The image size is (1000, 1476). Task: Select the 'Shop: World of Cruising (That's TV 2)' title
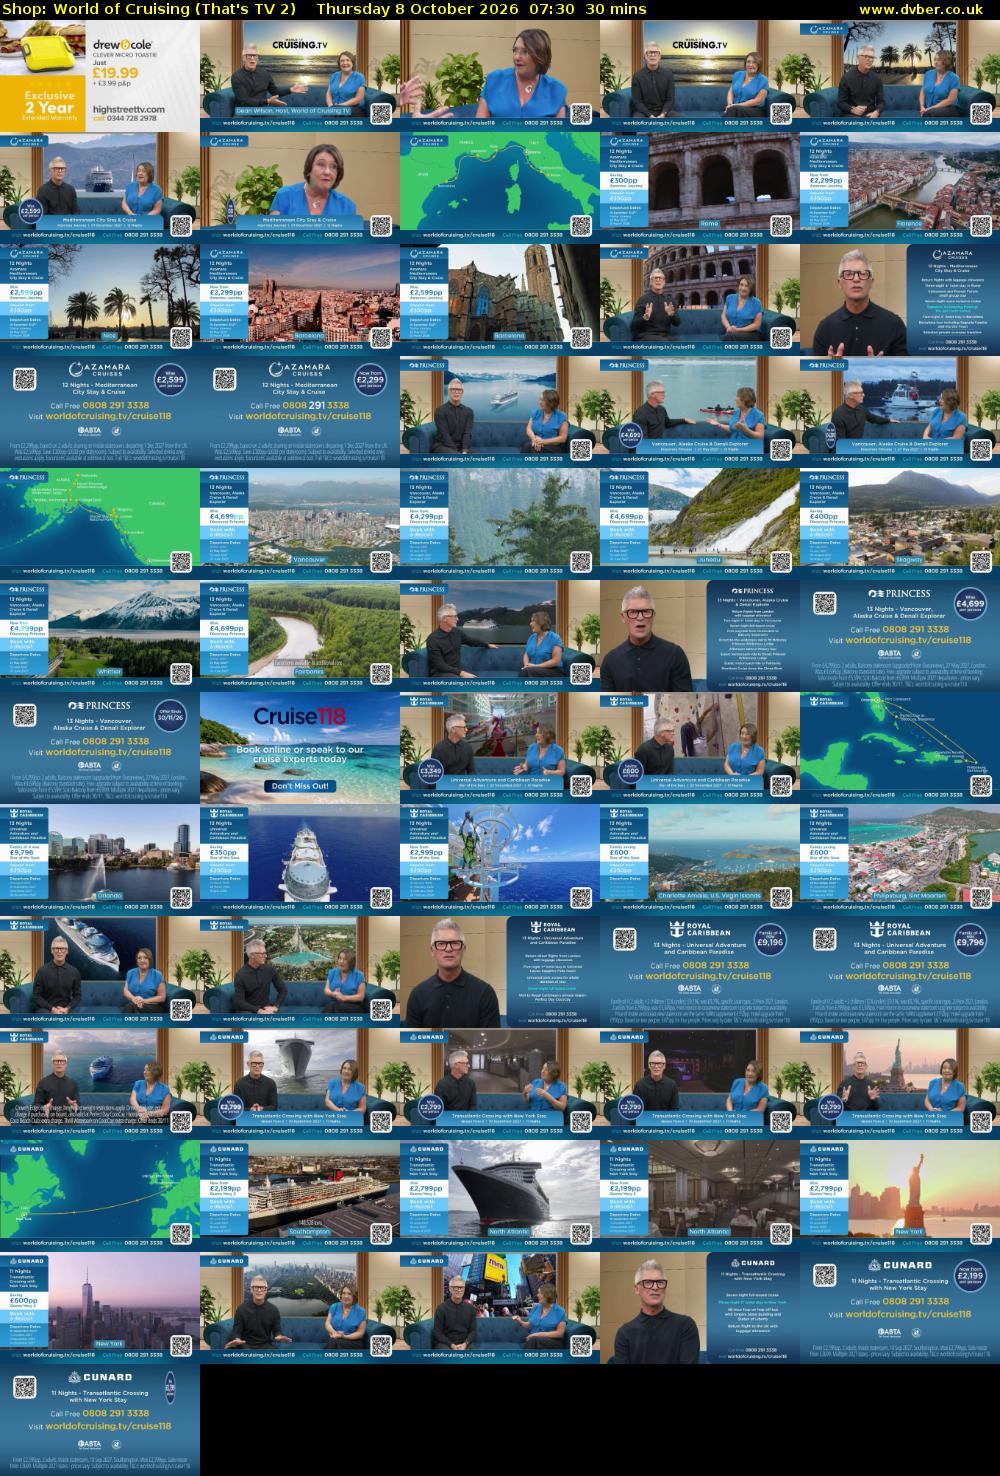(150, 9)
